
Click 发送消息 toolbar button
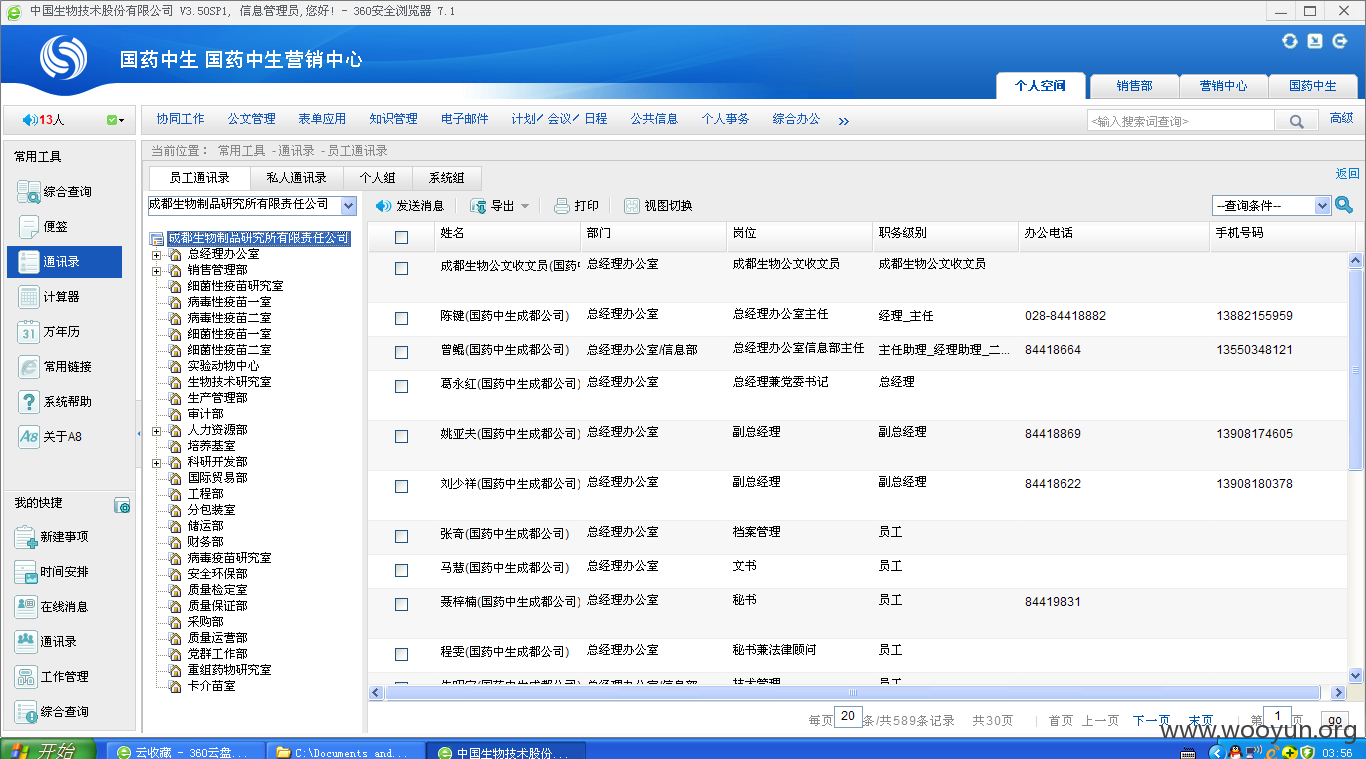tap(410, 206)
